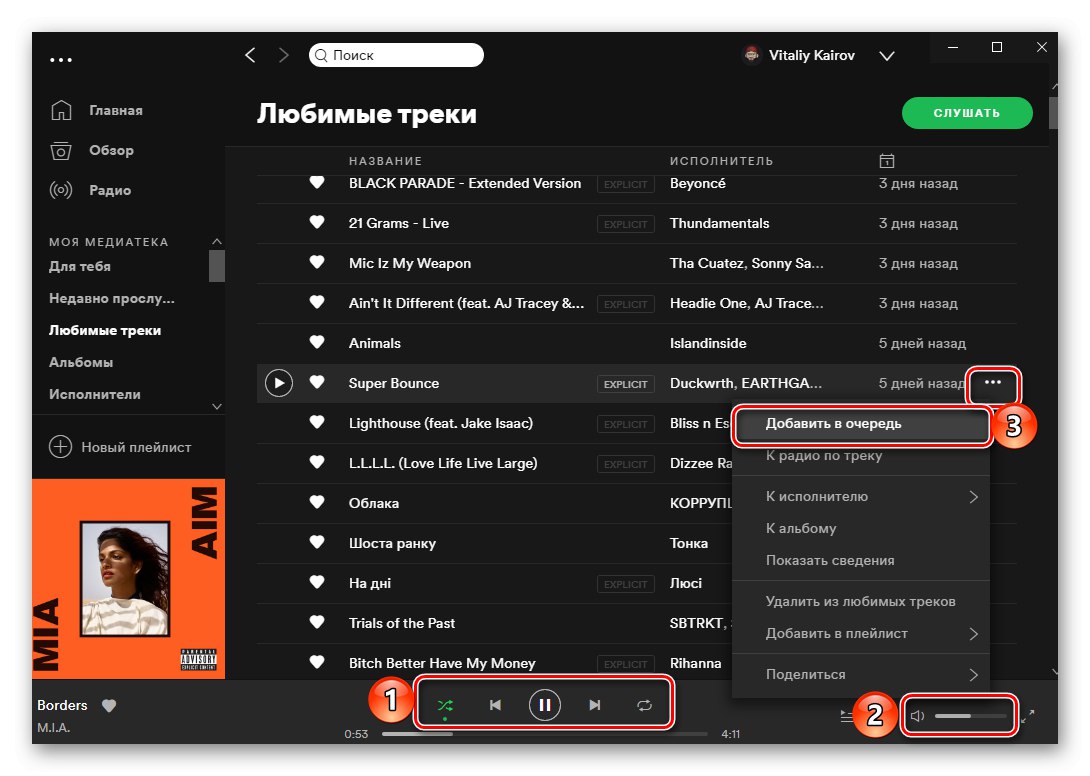Viewport: 1090px width, 776px height.
Task: Skip to previous track
Action: (495, 705)
